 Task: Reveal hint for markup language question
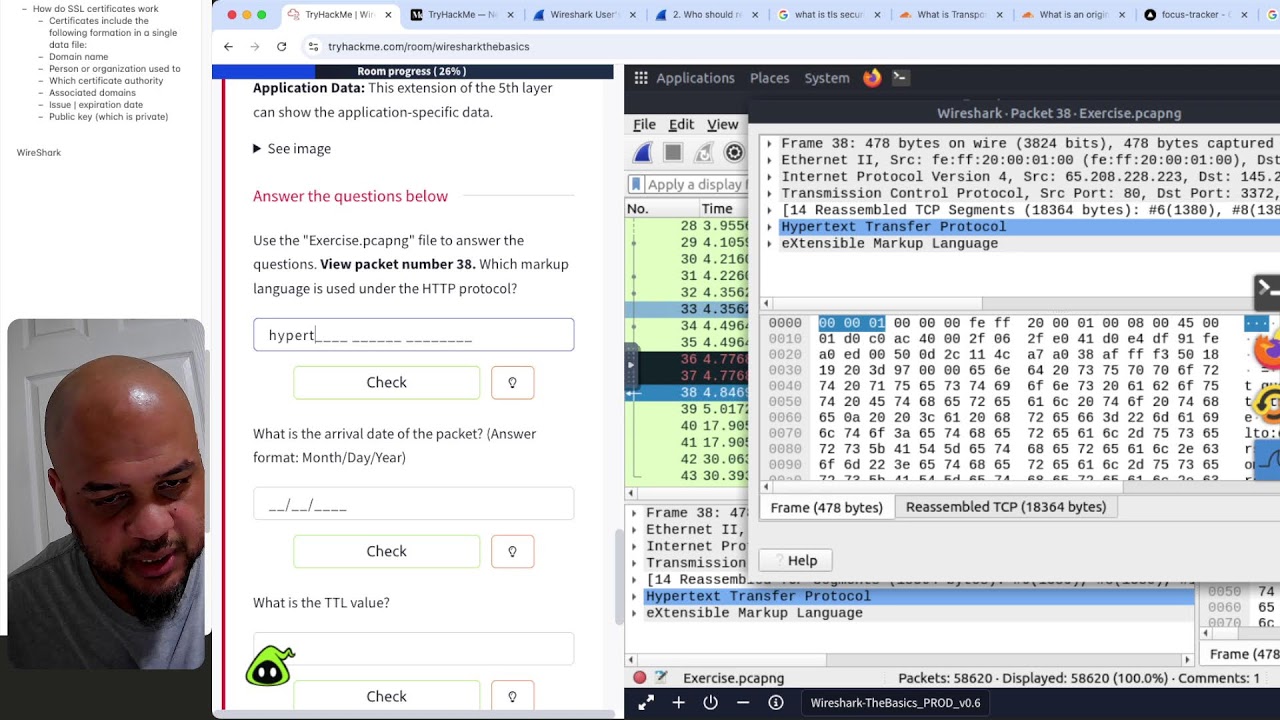pyautogui.click(x=512, y=382)
